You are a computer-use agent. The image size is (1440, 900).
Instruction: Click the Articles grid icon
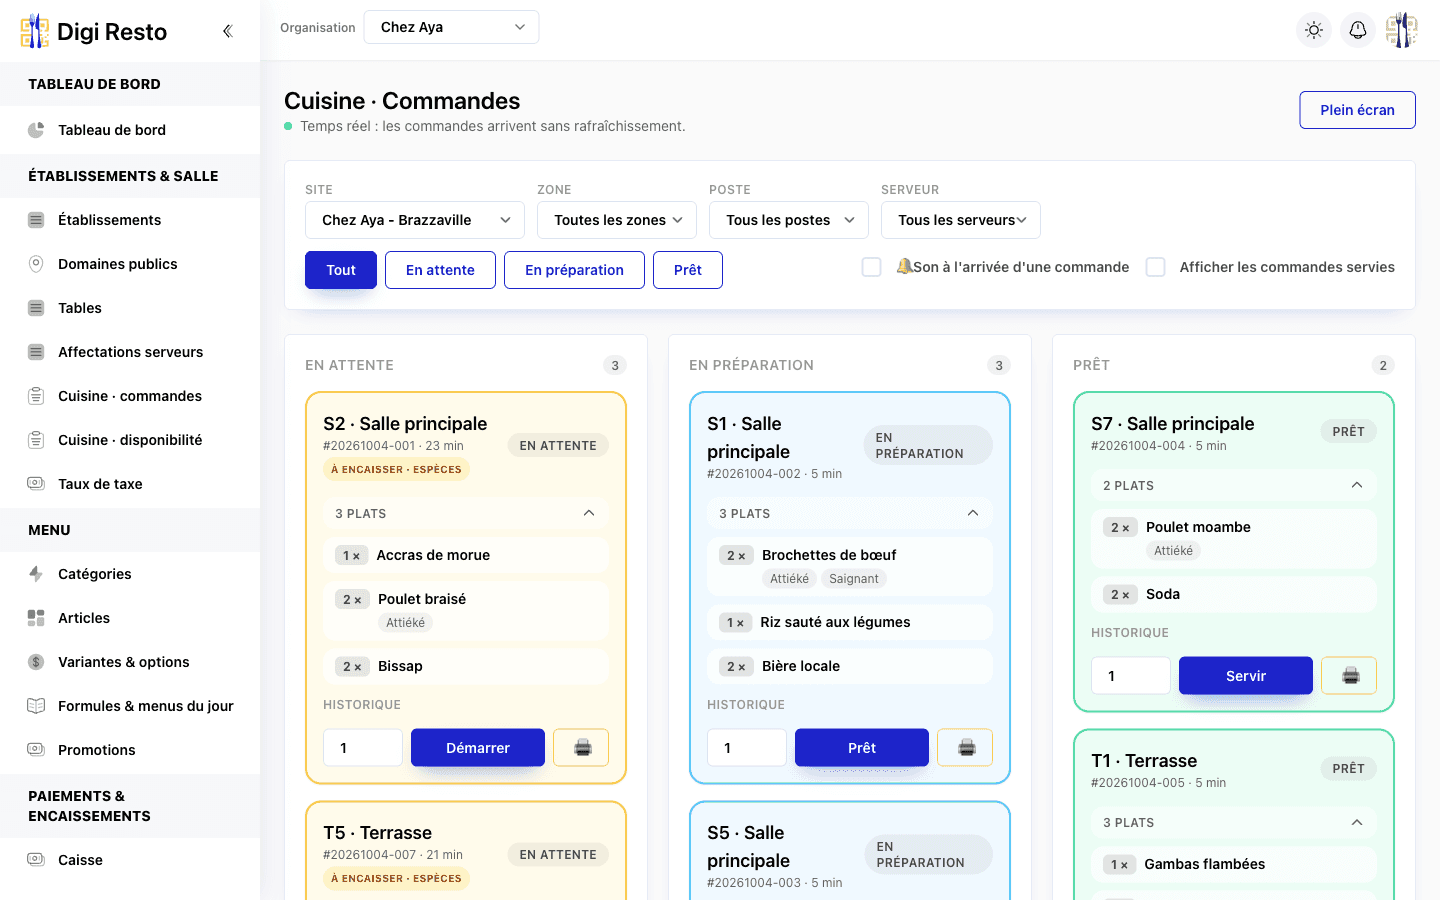click(36, 618)
